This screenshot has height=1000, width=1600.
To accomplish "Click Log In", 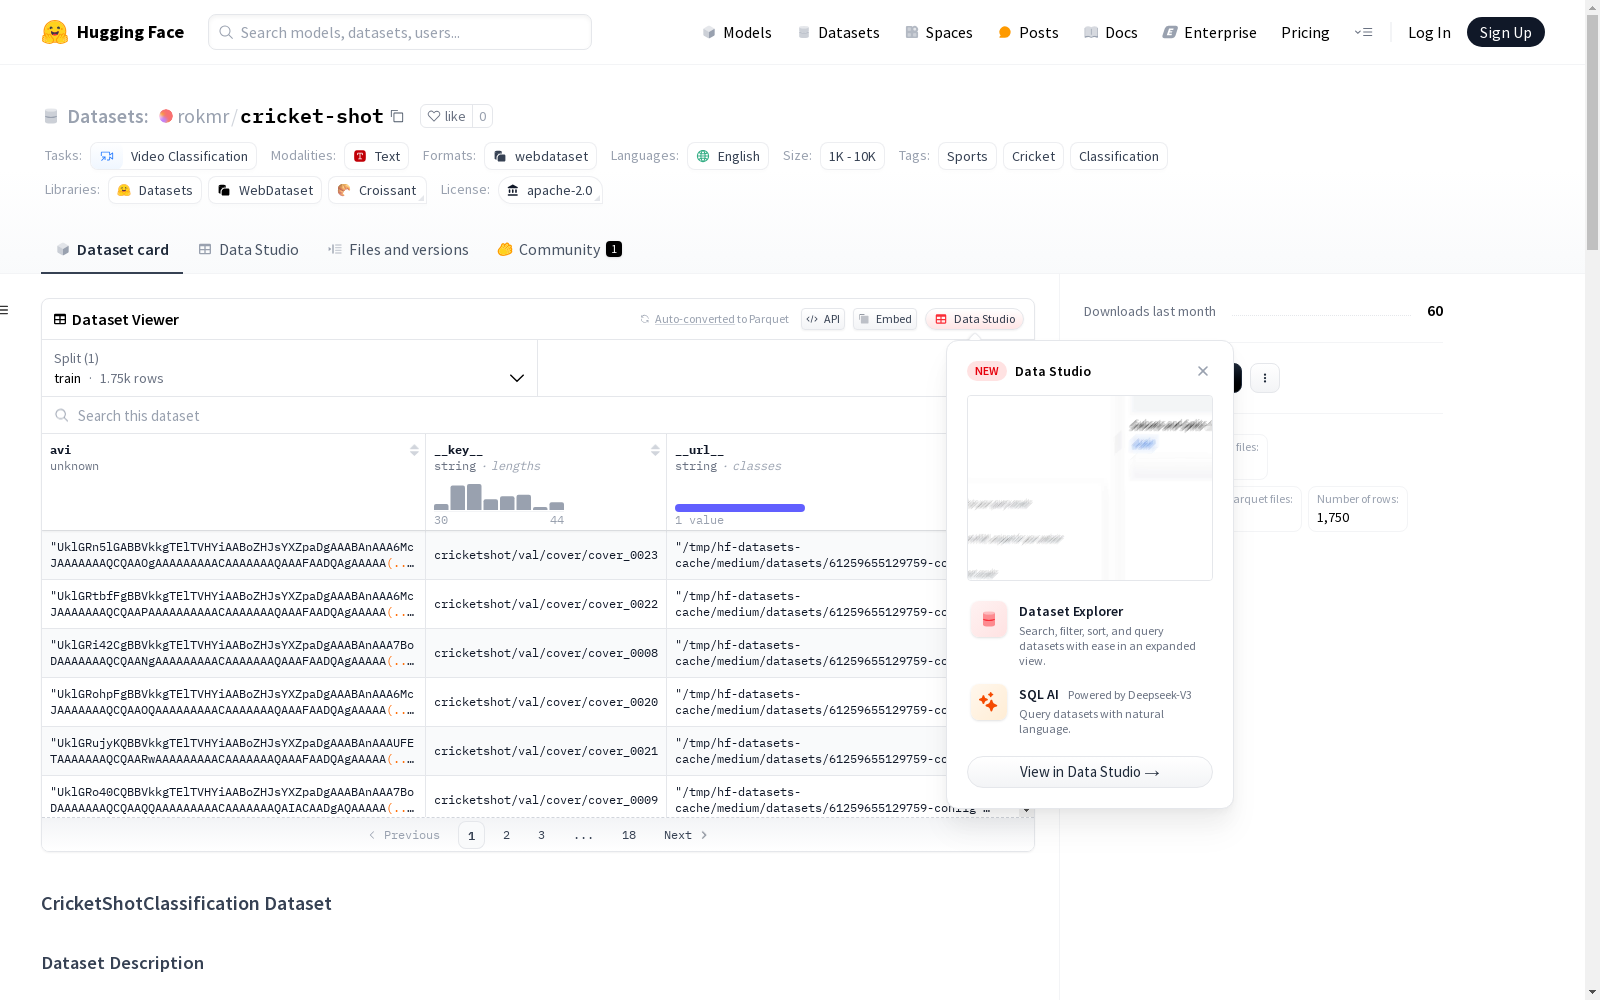I will pyautogui.click(x=1429, y=32).
